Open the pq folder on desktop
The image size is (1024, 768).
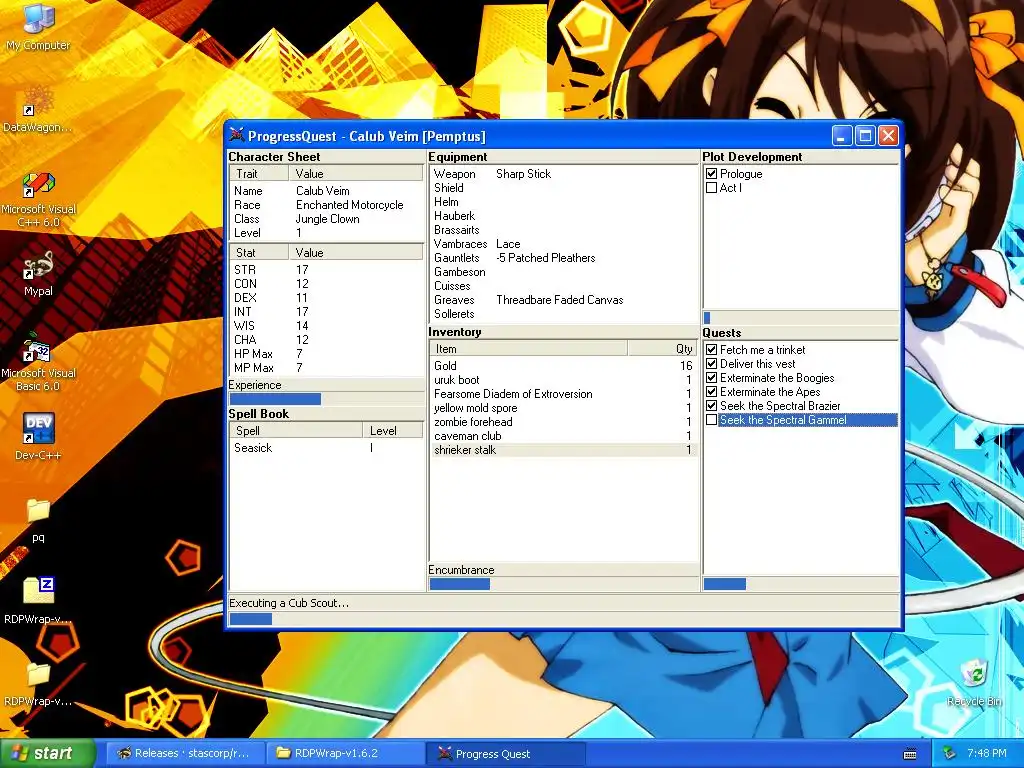[38, 520]
